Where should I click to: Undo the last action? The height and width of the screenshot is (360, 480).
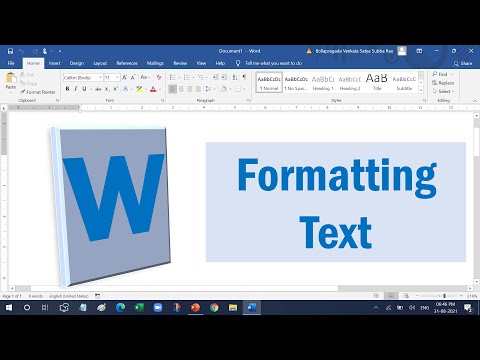tap(21, 51)
